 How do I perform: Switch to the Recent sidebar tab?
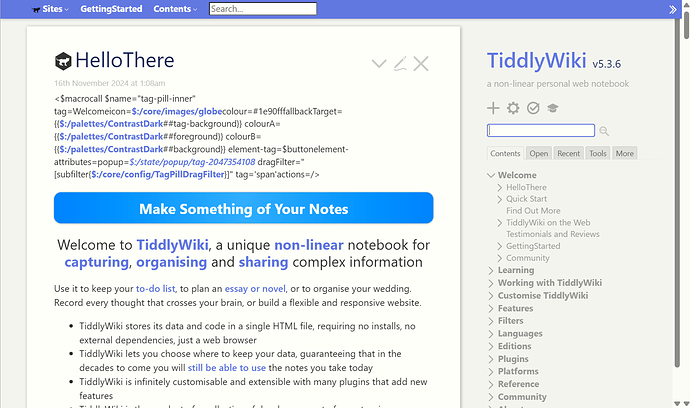(x=569, y=153)
